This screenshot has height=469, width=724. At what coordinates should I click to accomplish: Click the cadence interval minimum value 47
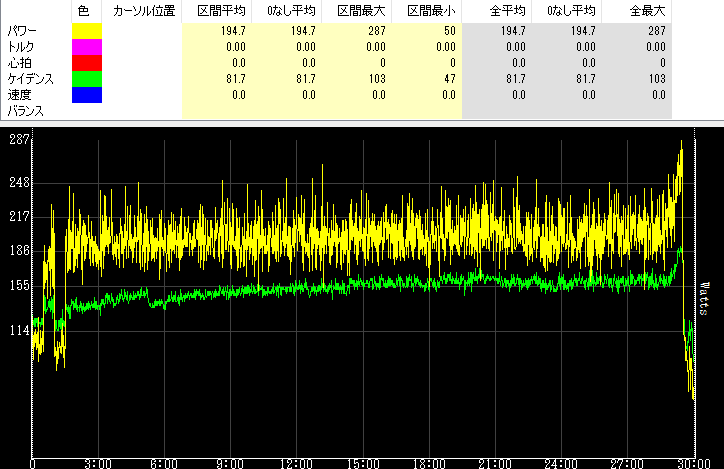pos(450,79)
